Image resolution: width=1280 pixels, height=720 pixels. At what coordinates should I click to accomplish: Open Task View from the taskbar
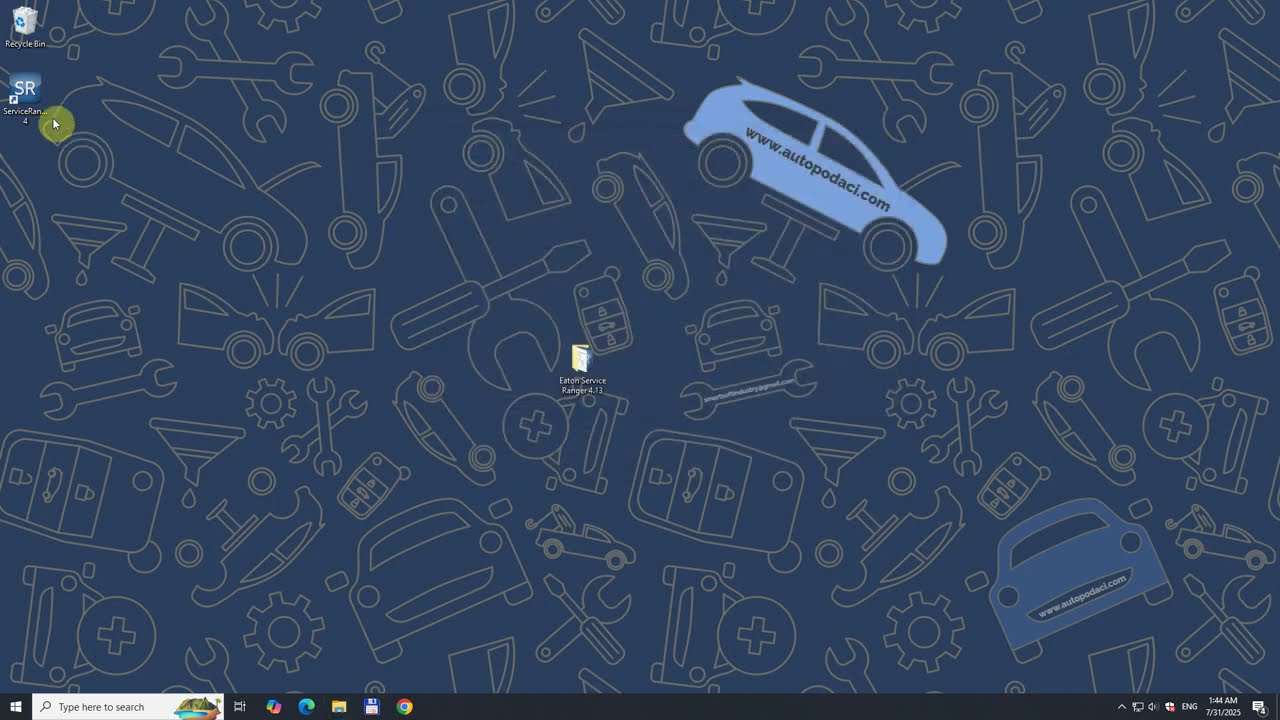(240, 707)
